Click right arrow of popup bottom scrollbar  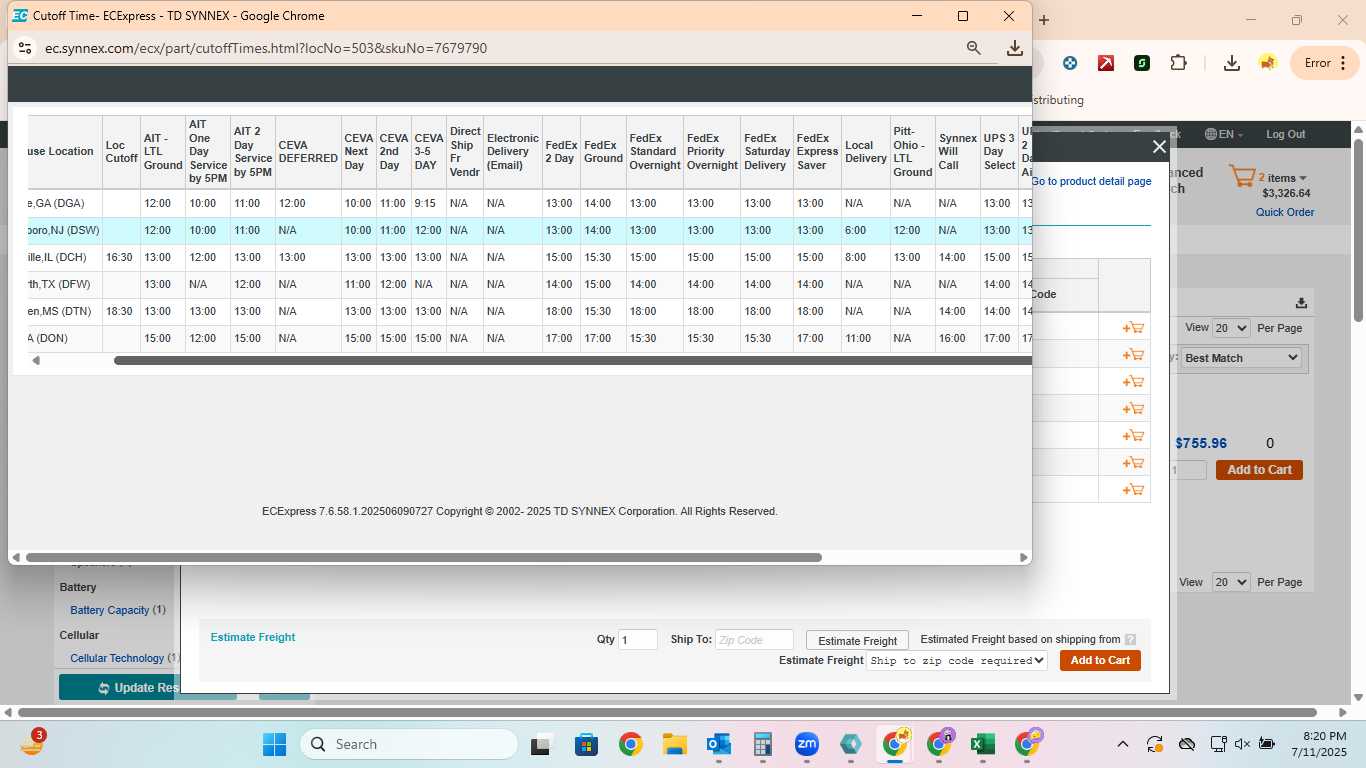click(x=1024, y=557)
